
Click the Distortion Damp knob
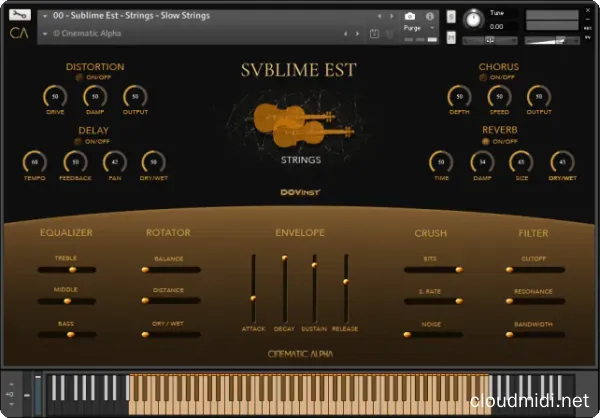95,96
